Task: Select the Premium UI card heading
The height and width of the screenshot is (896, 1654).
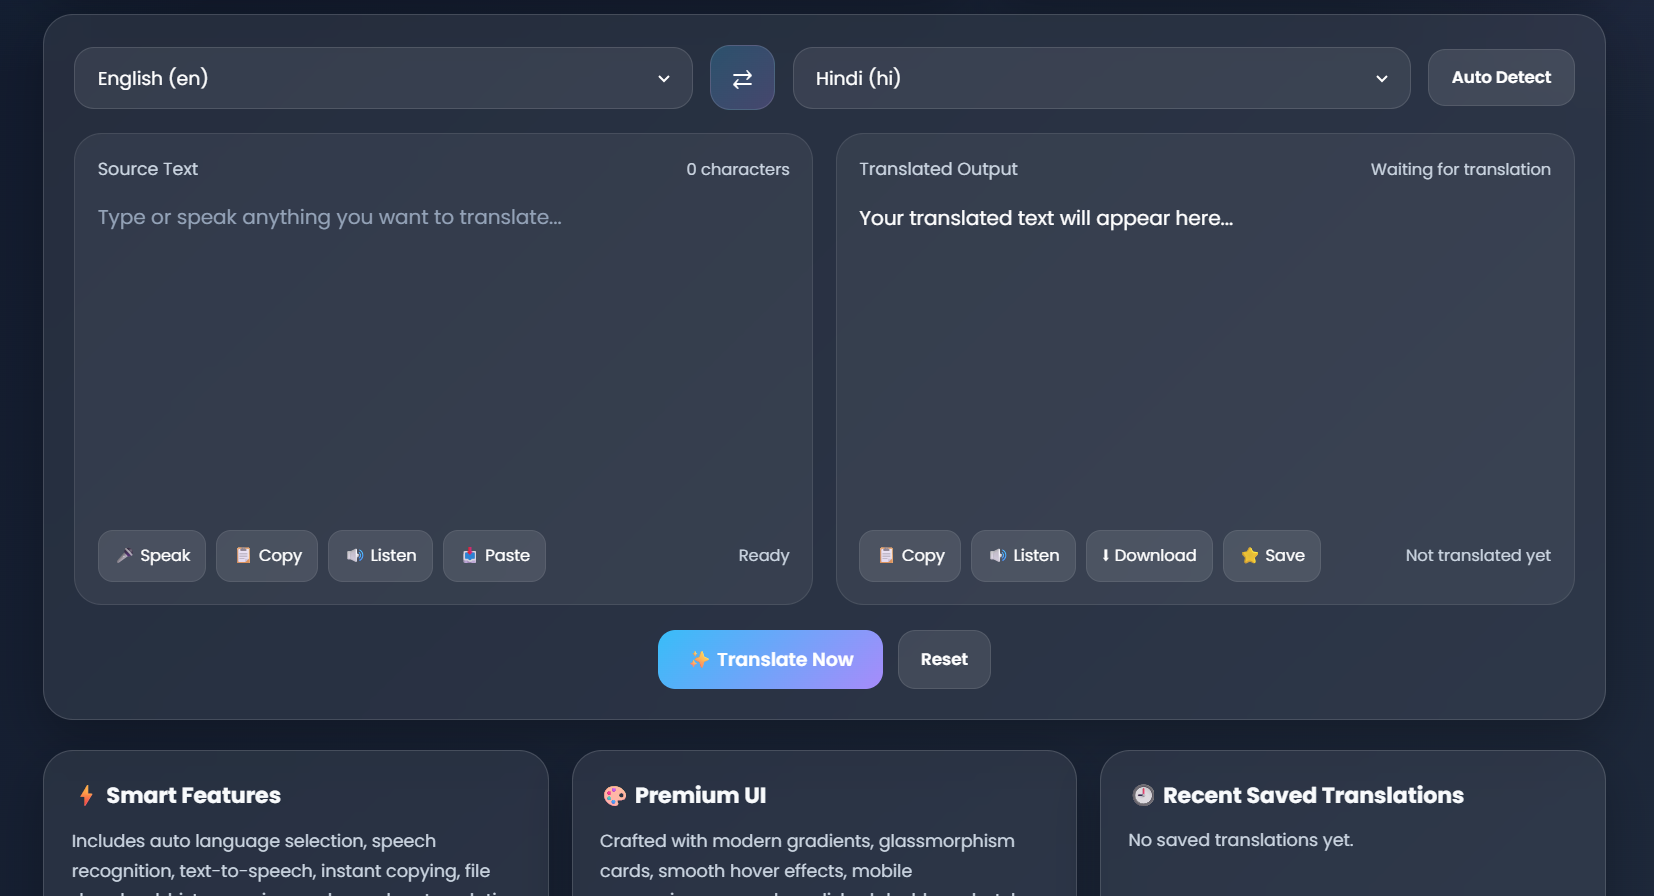Action: pyautogui.click(x=700, y=796)
